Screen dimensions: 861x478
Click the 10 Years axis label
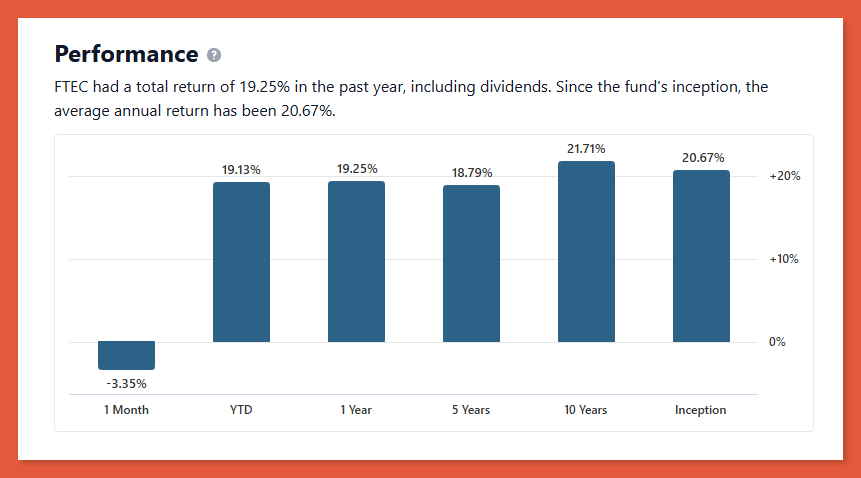pos(586,410)
